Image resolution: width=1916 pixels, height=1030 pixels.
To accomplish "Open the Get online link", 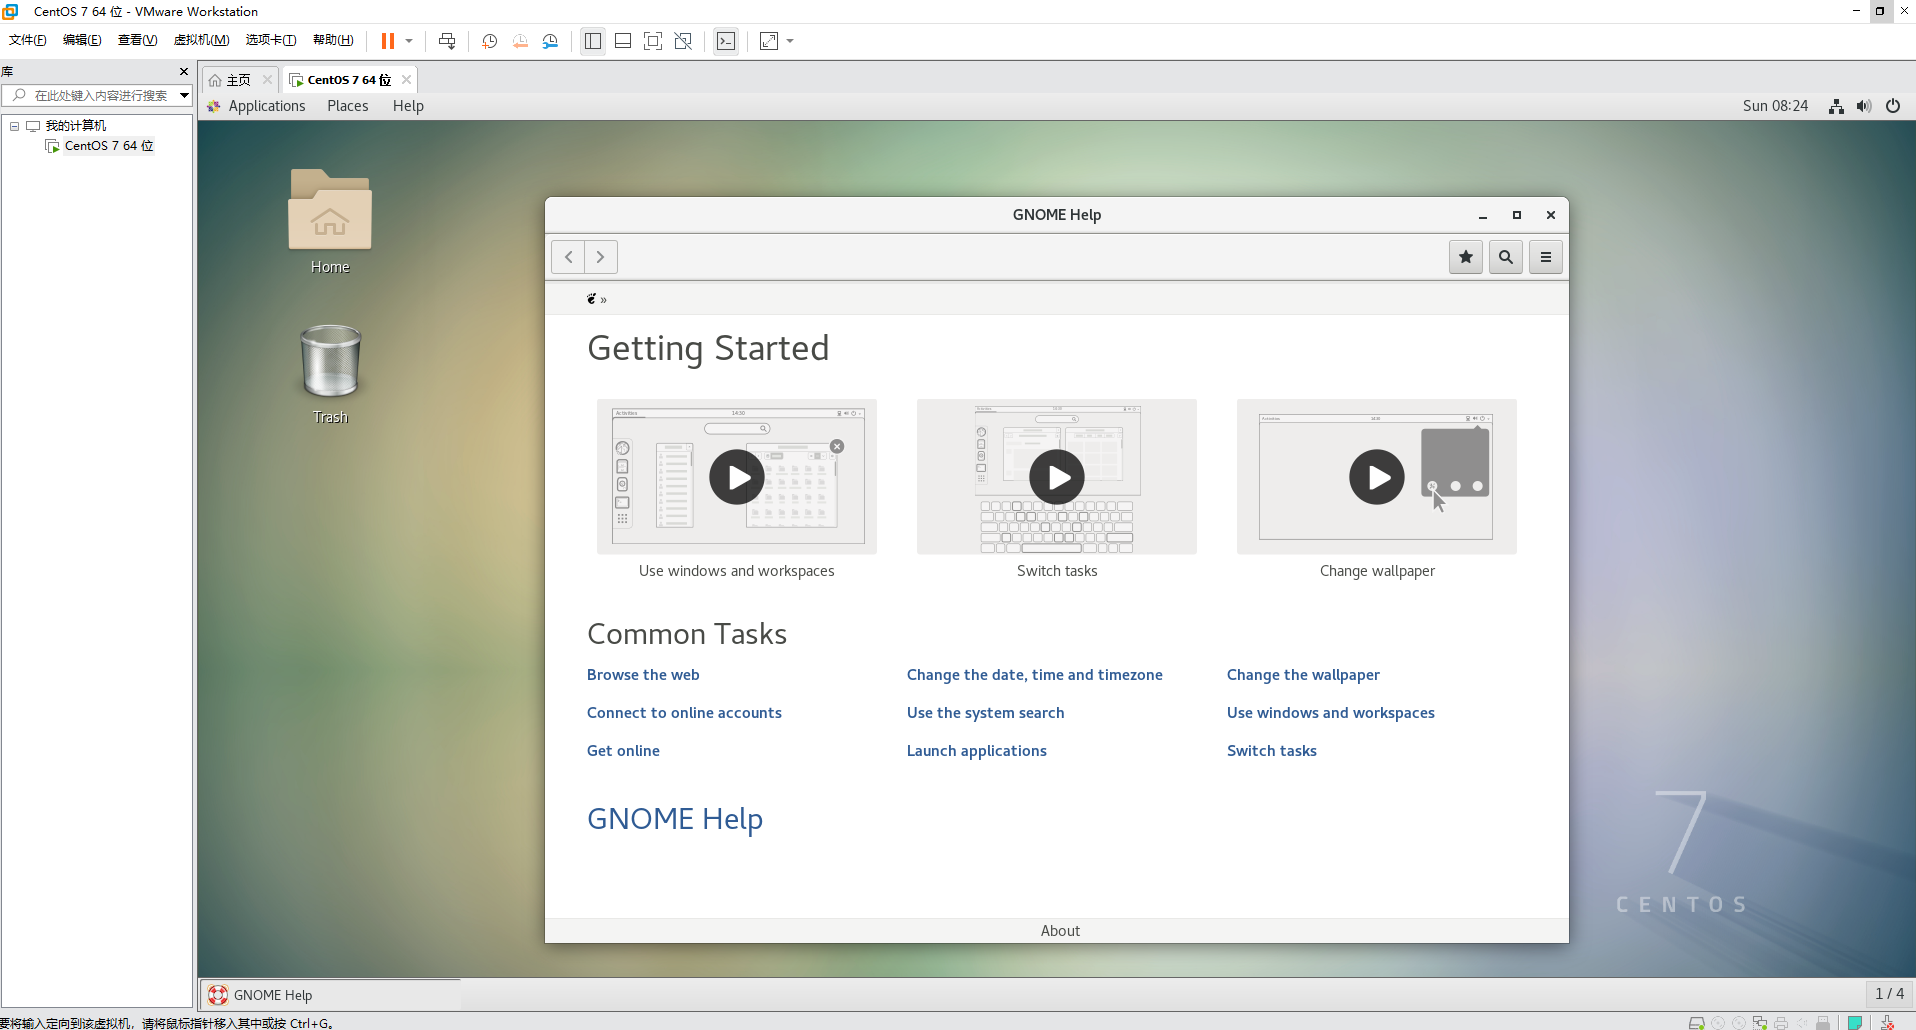I will coord(623,751).
